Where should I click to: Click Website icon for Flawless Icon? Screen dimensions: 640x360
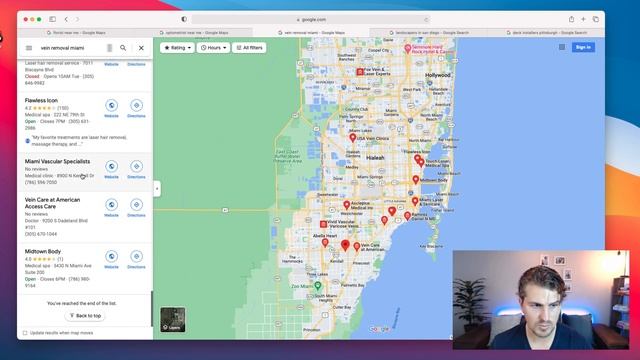tap(111, 105)
